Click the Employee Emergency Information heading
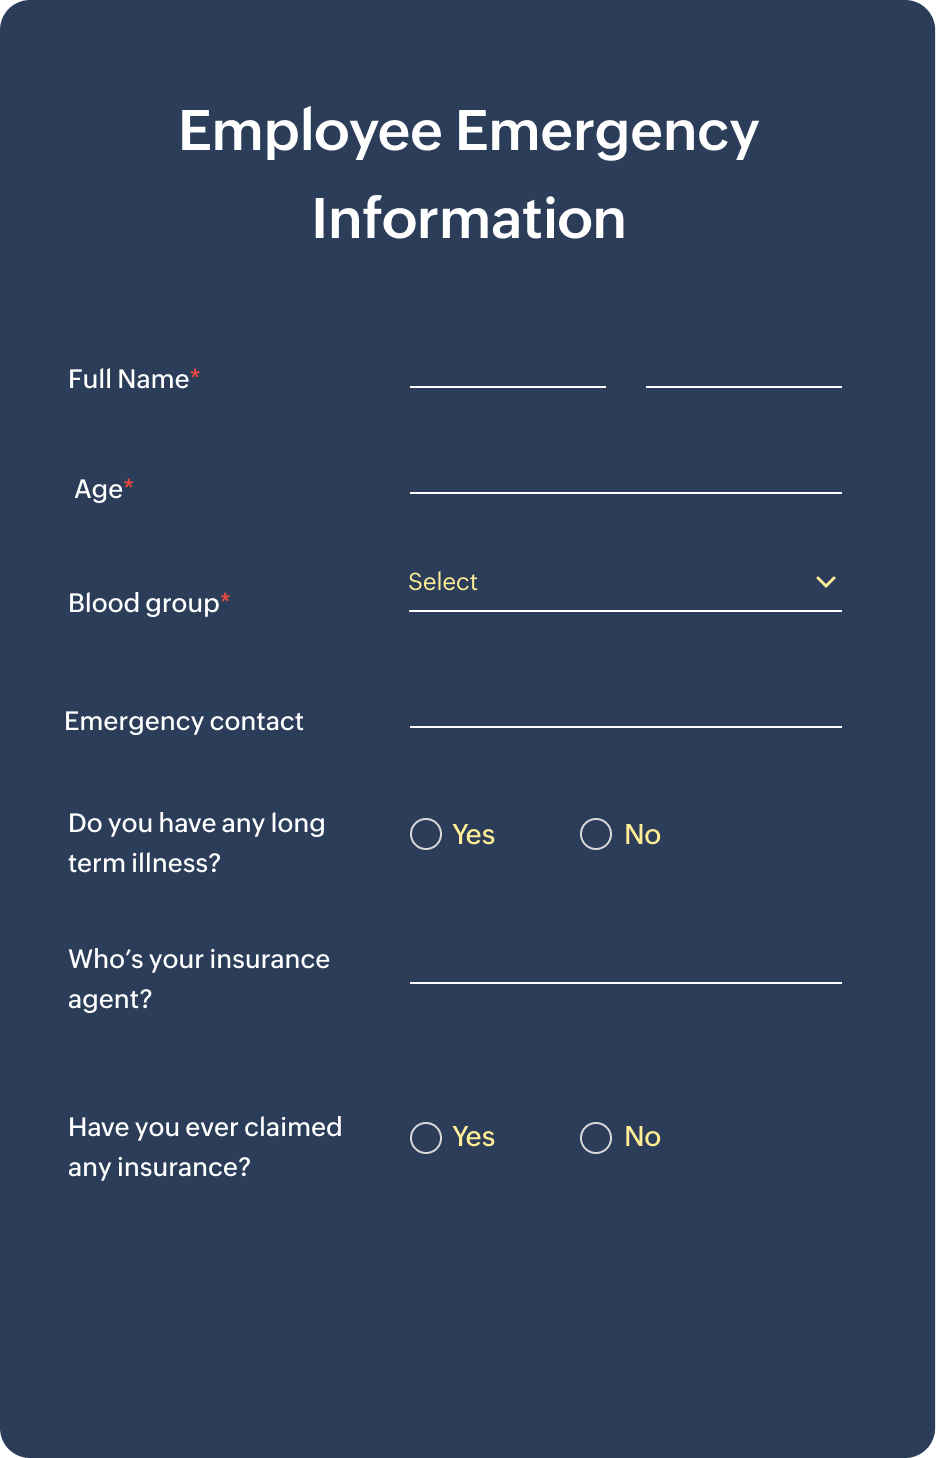The height and width of the screenshot is (1458, 936). [x=468, y=175]
